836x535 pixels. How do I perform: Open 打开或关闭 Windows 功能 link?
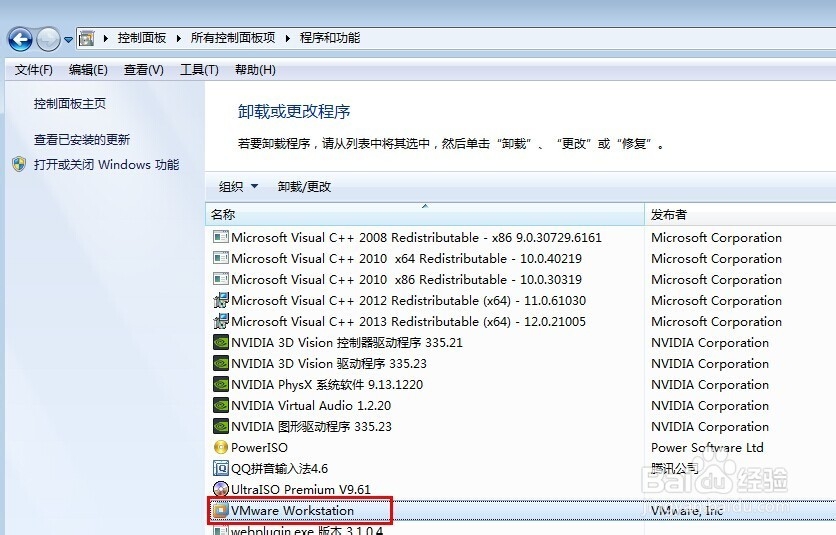(x=106, y=164)
